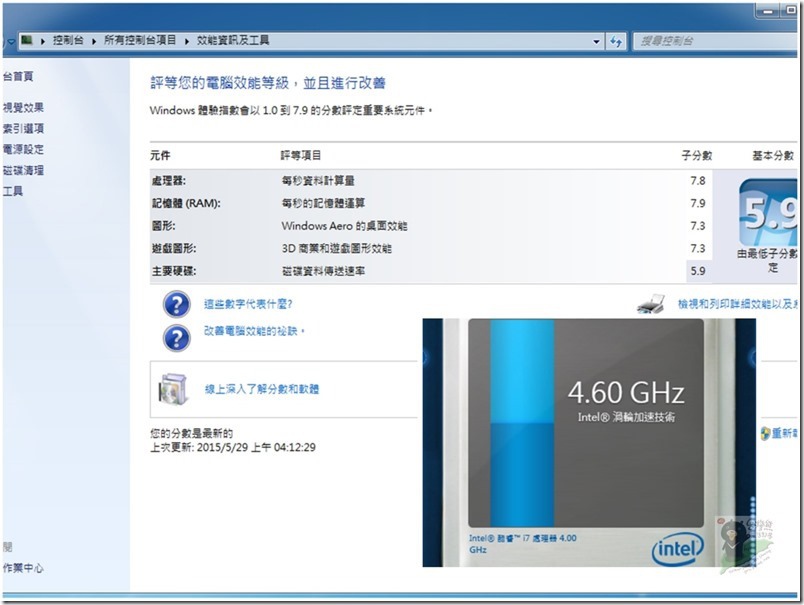Open the 檢視和列印詳細效能 link
The width and height of the screenshot is (804, 605).
pos(737,304)
